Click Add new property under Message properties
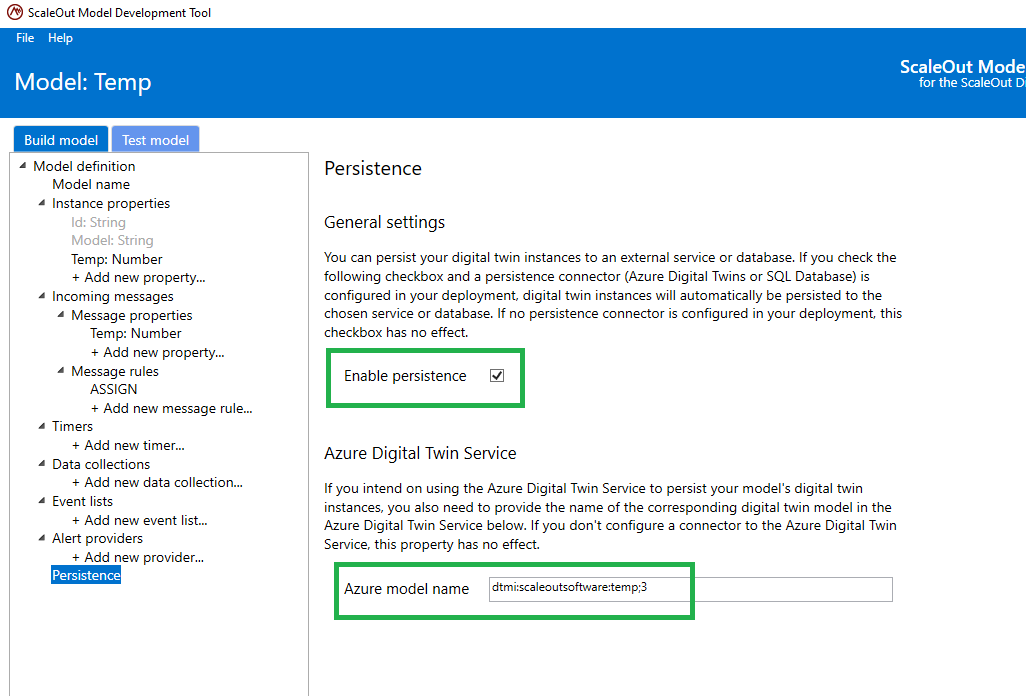1026x696 pixels. (157, 353)
